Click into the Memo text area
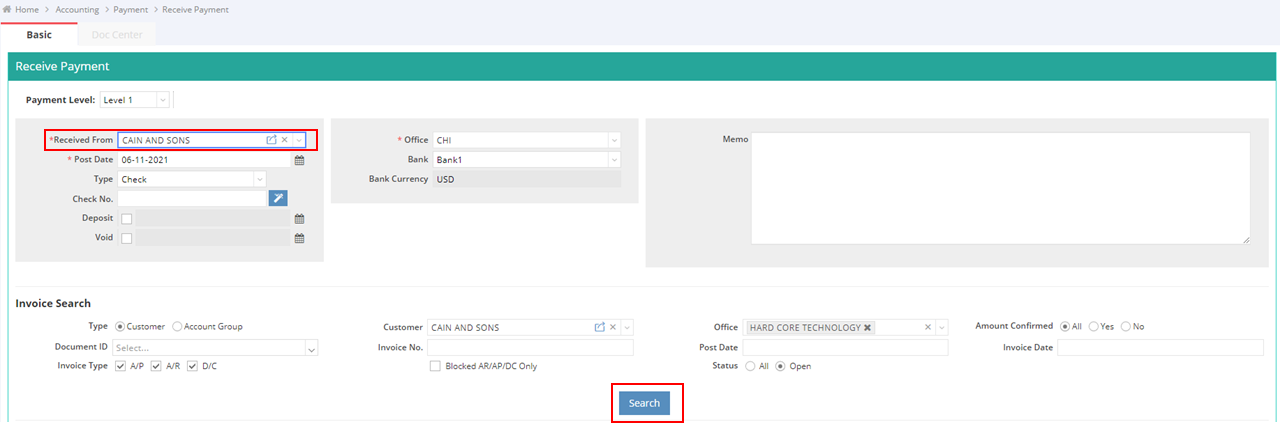 [1000, 188]
